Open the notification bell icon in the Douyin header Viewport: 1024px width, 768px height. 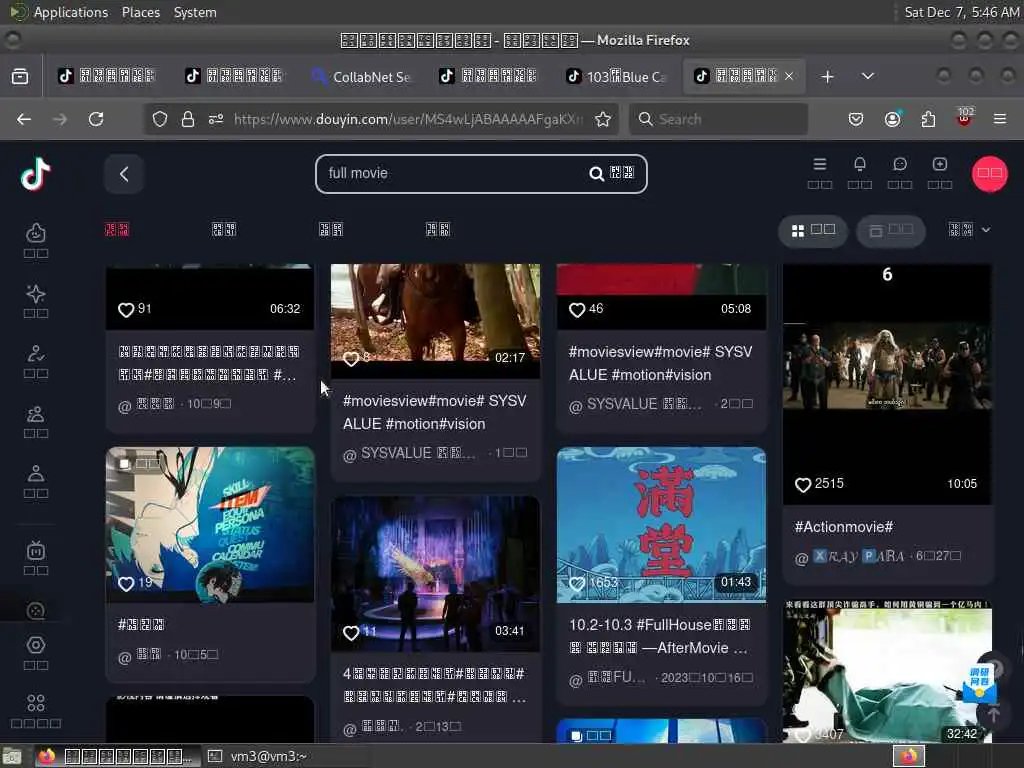pyautogui.click(x=859, y=164)
